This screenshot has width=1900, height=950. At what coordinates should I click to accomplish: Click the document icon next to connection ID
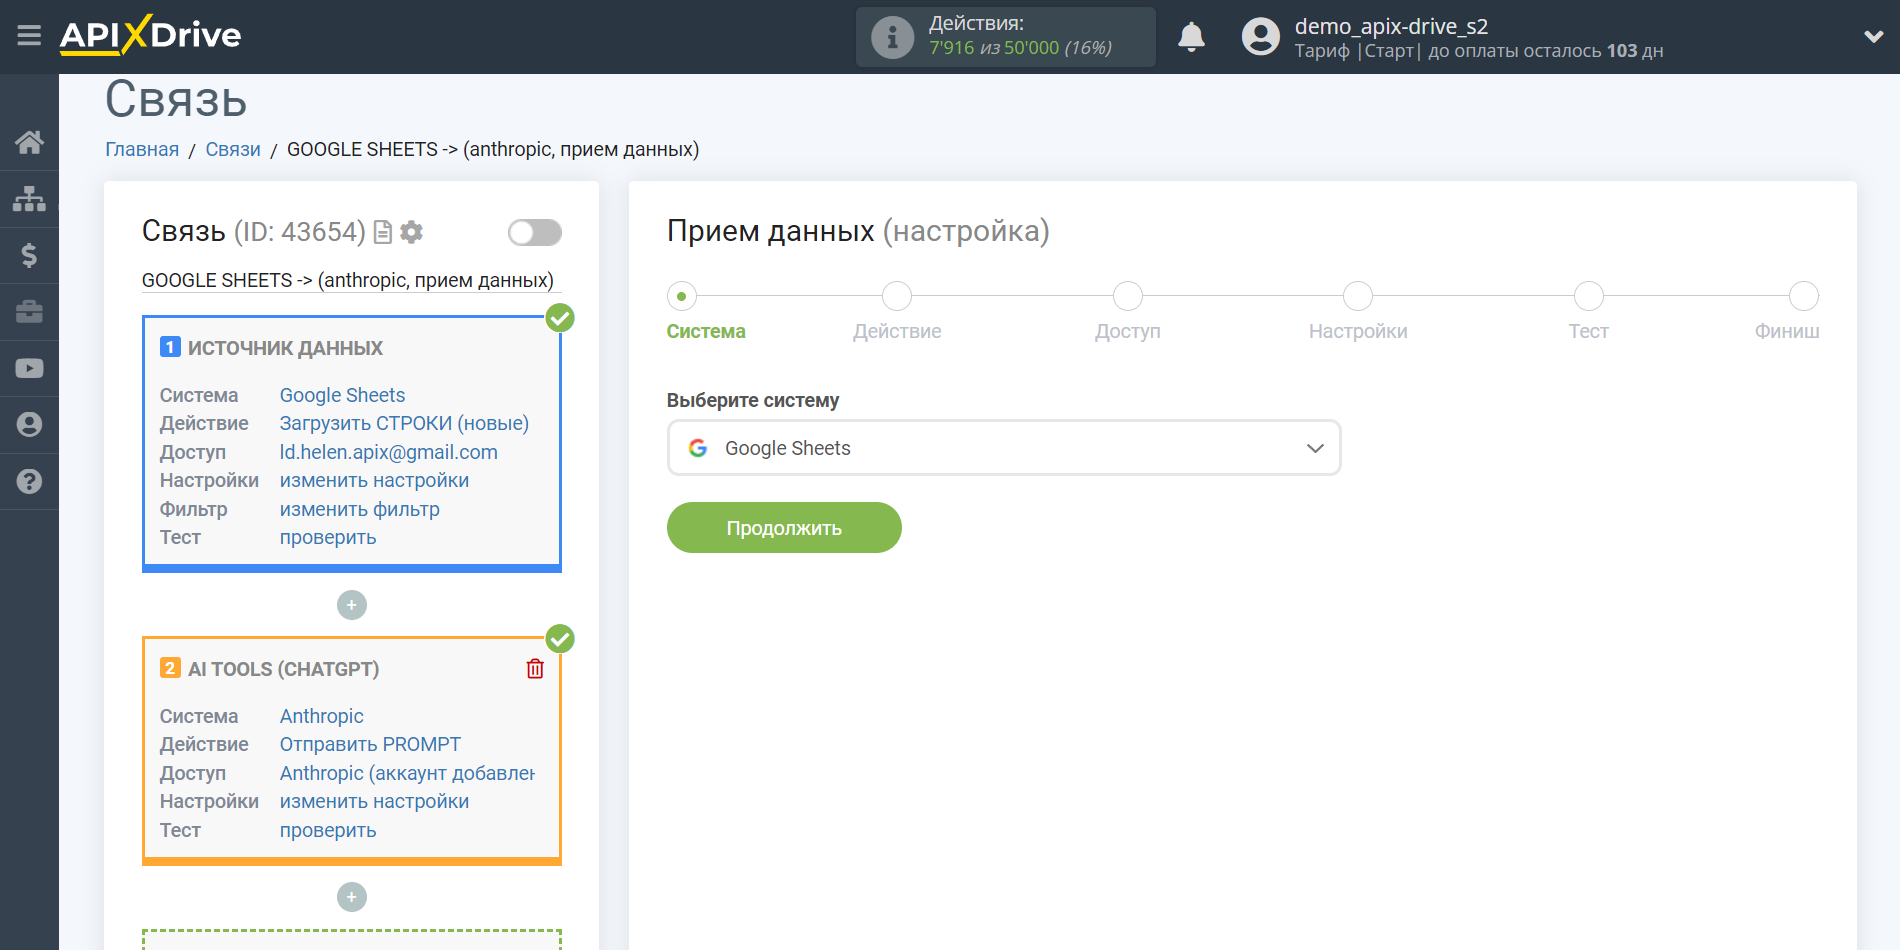point(382,232)
